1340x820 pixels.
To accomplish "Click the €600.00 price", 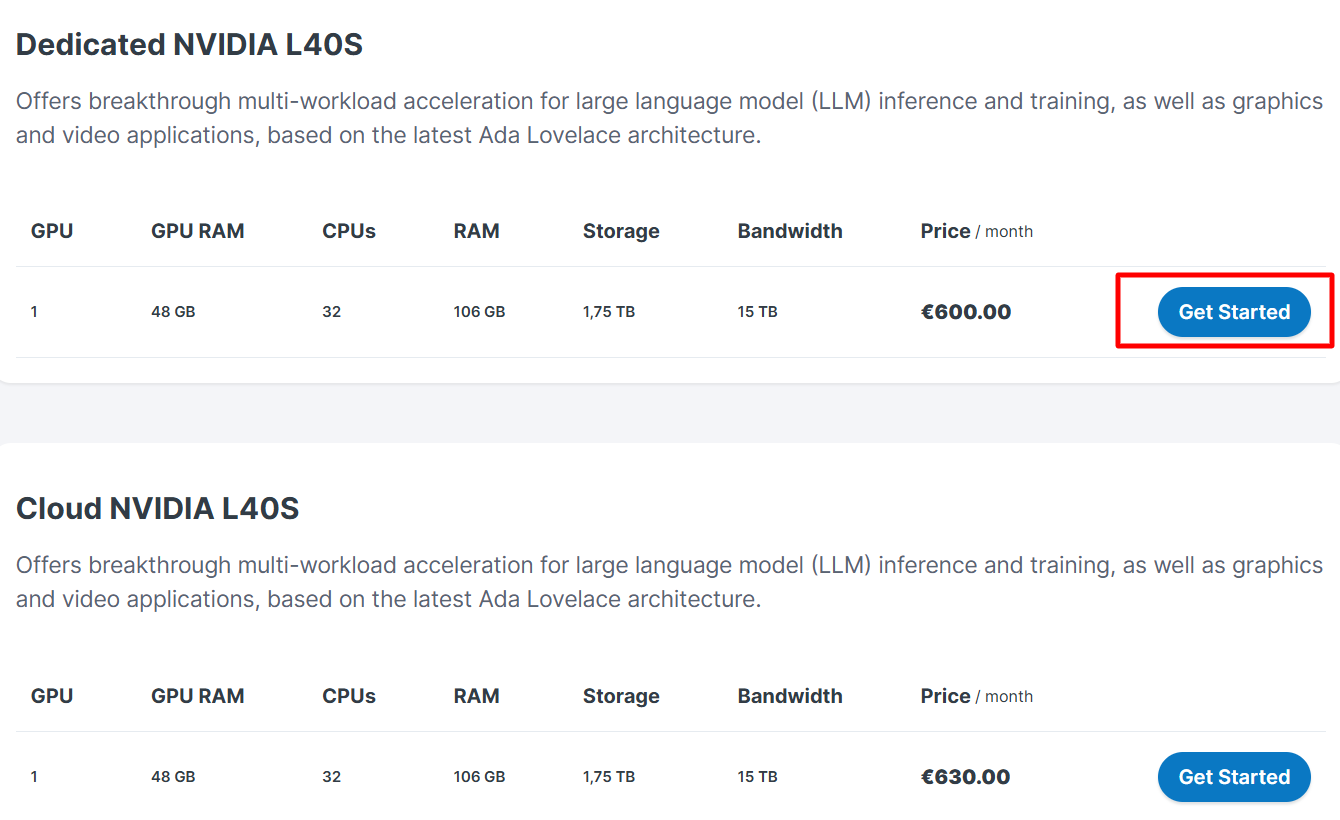I will (966, 312).
